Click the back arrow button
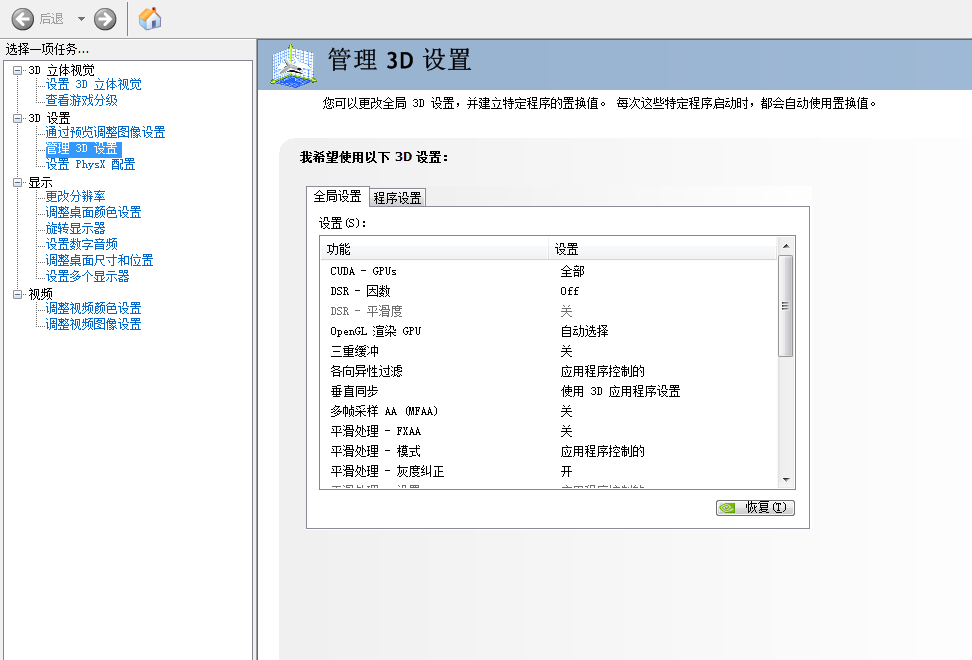Viewport: 972px width, 660px height. [23, 19]
